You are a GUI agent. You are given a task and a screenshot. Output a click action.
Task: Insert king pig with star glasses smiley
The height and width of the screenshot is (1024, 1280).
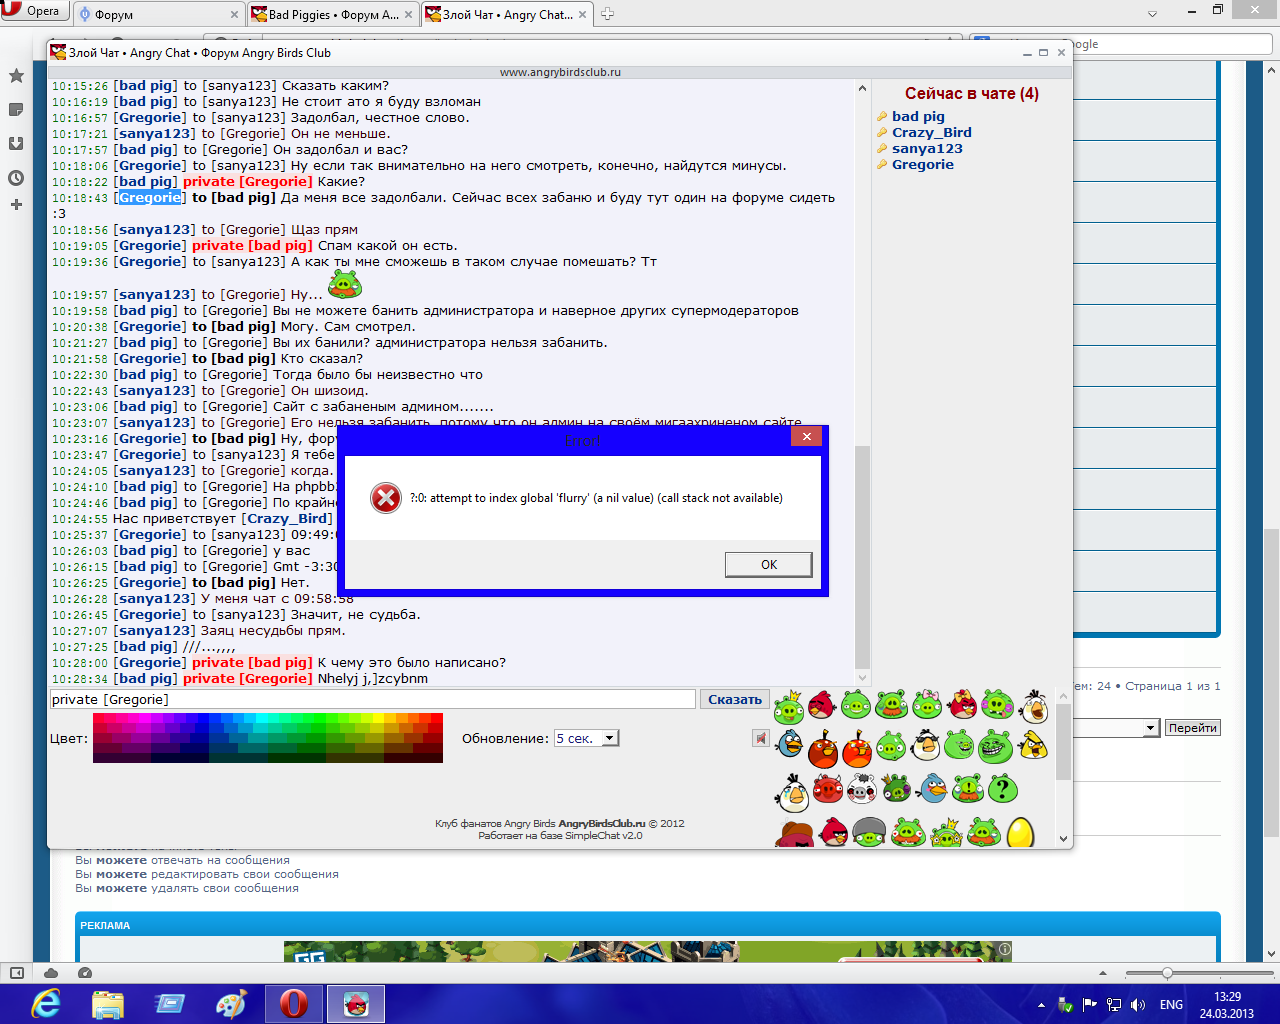946,833
